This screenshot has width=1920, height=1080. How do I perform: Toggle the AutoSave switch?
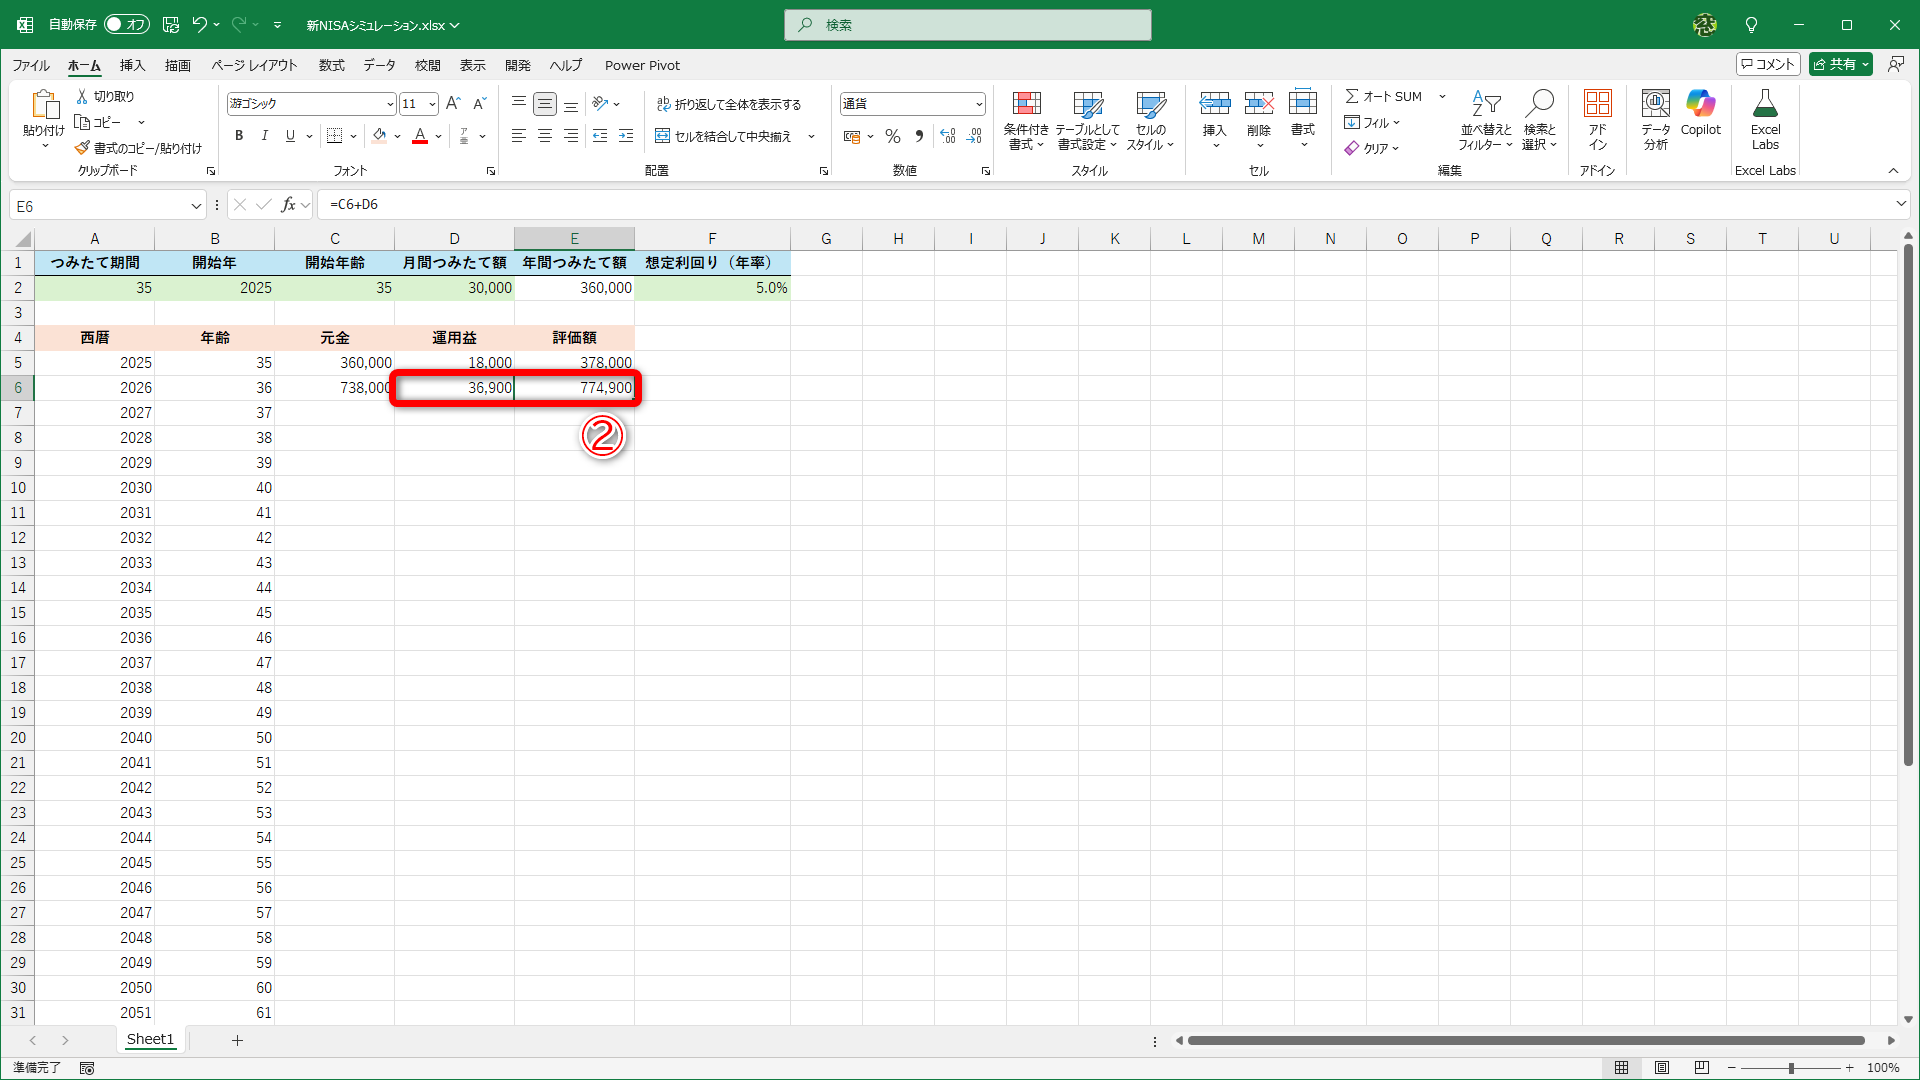tap(126, 24)
